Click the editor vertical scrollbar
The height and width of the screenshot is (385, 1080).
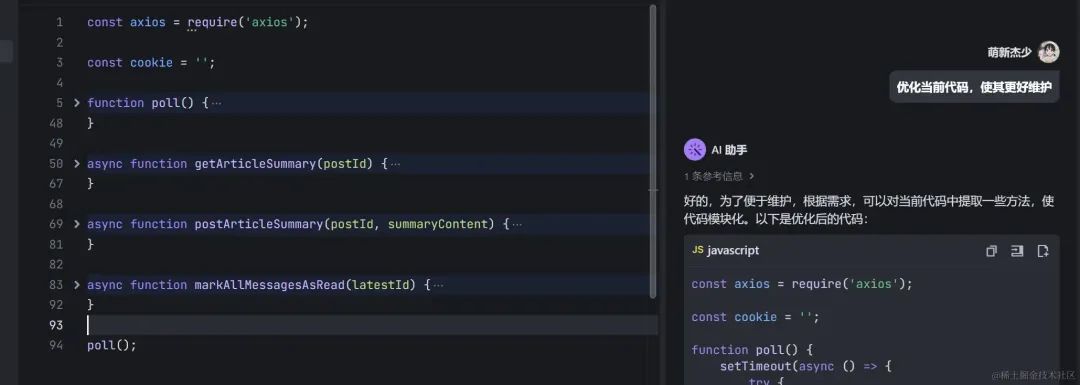[x=653, y=152]
